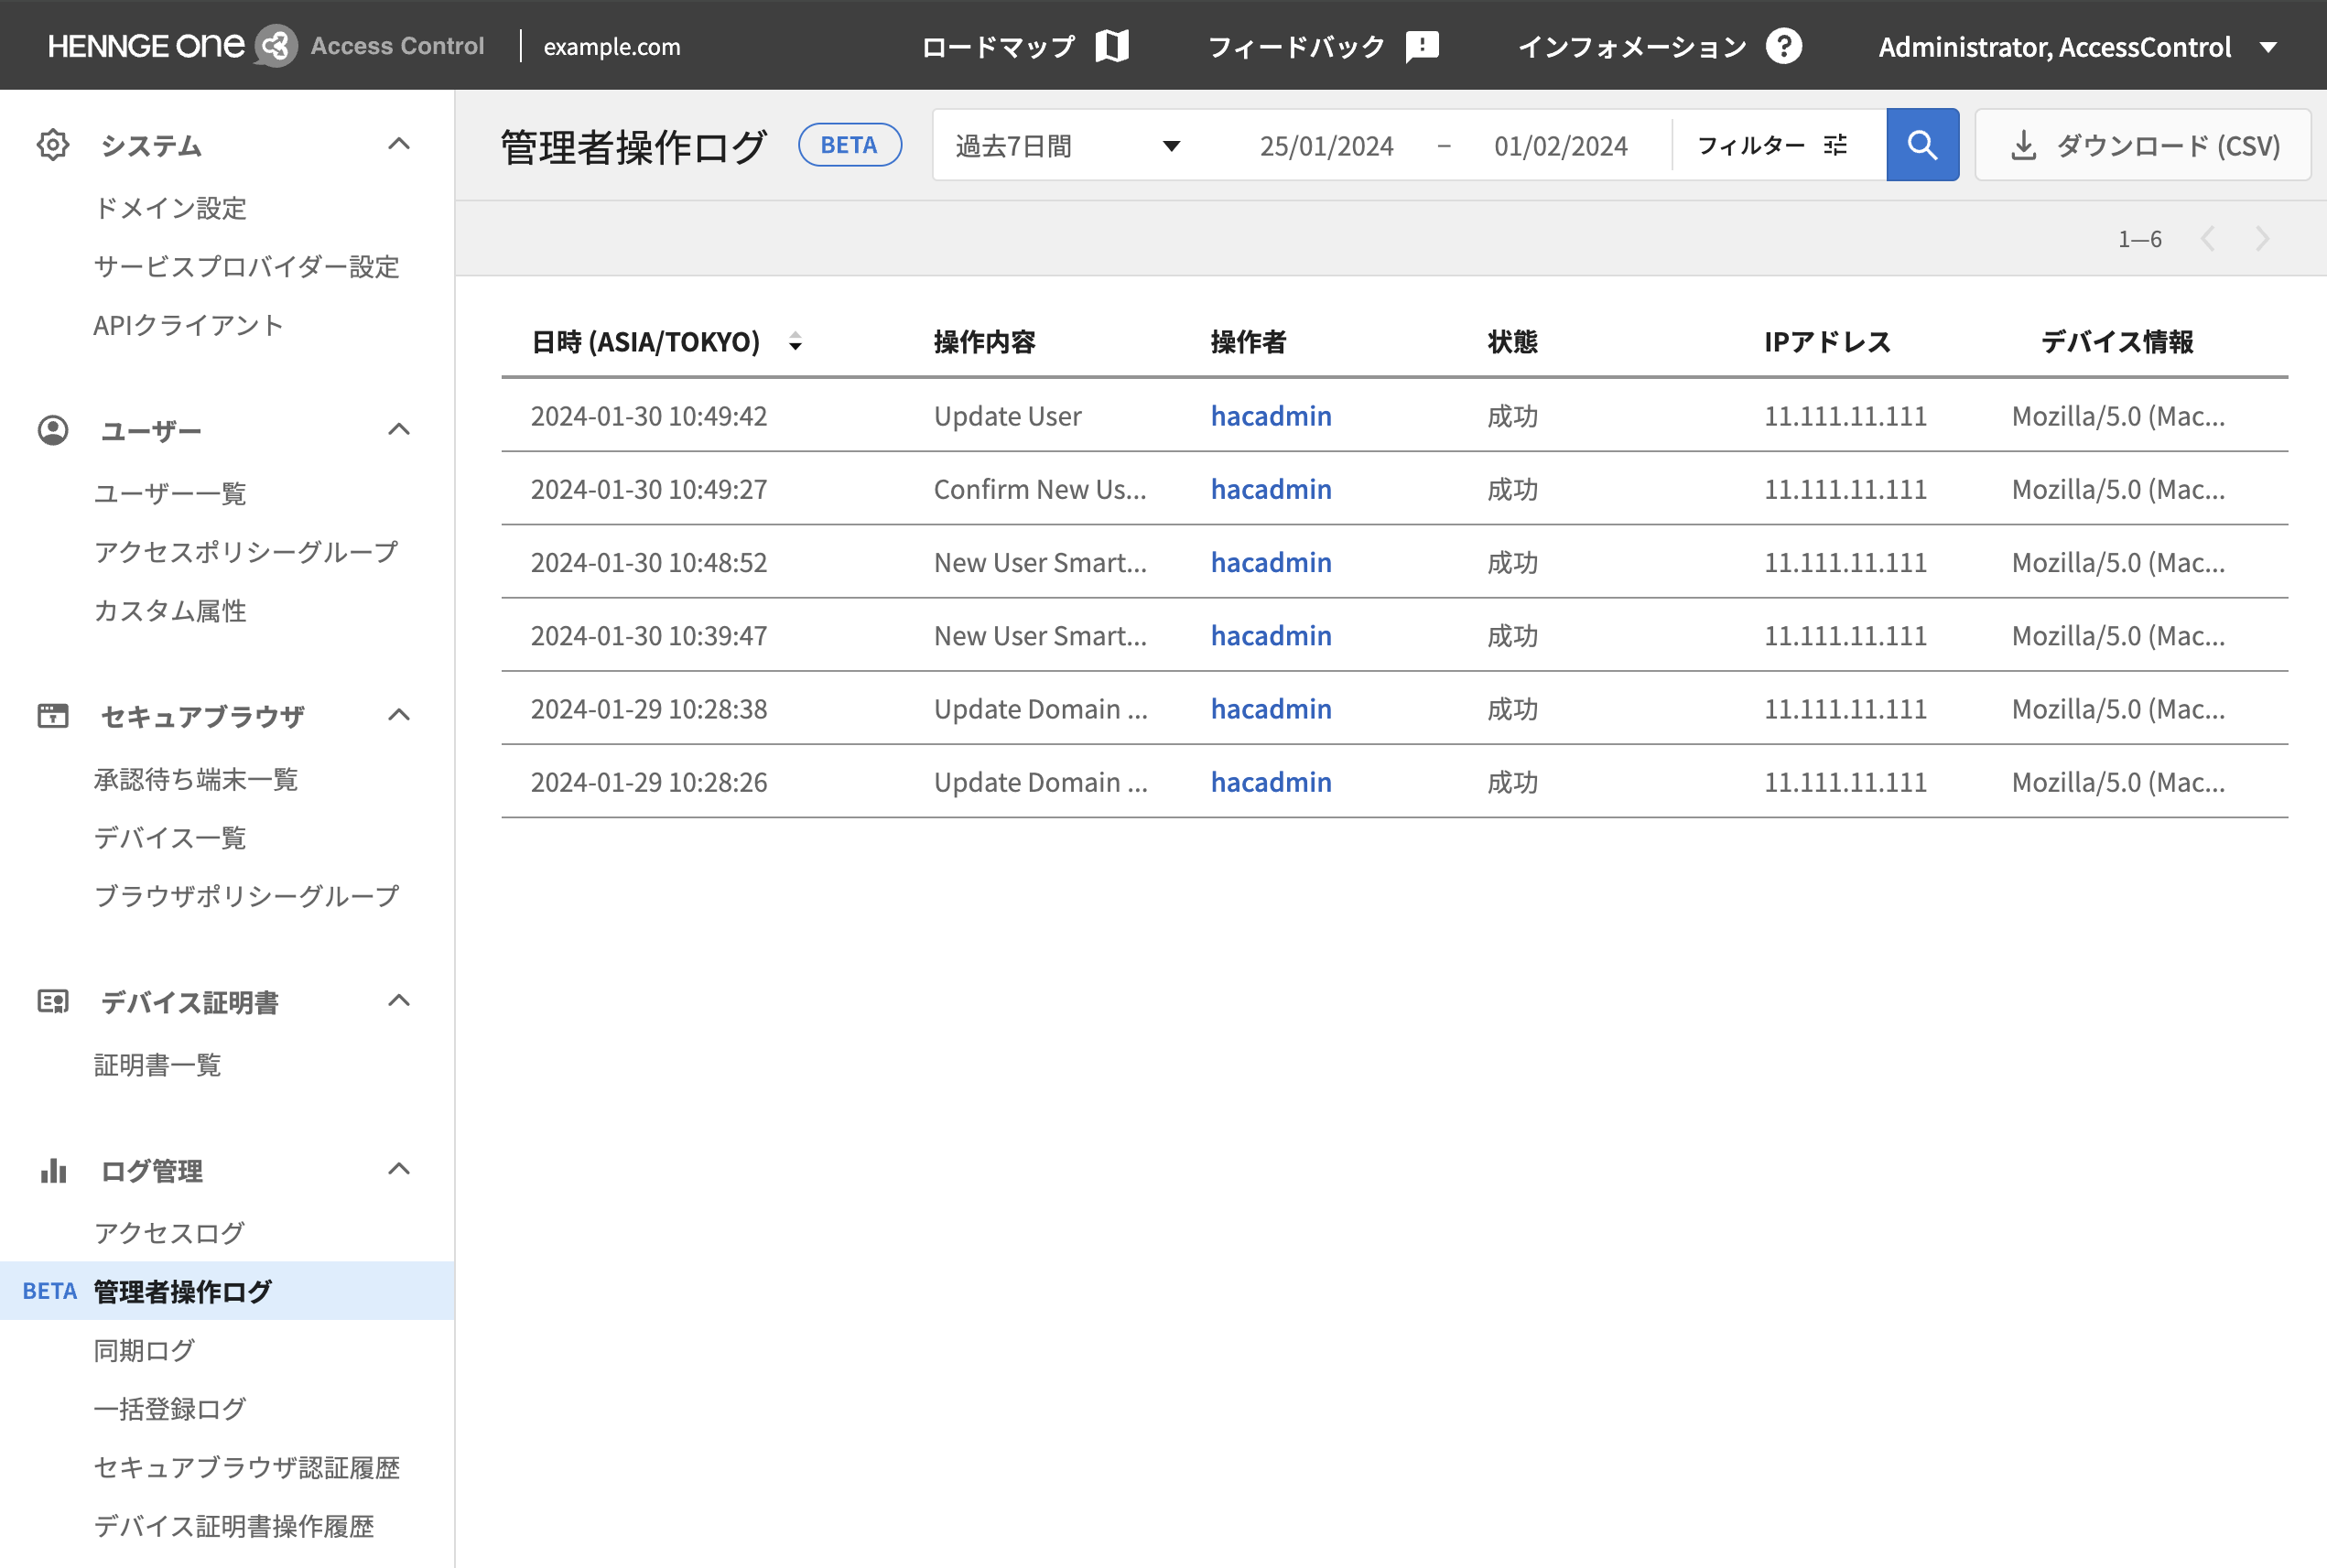Open アクセスログ menu item
This screenshot has height=1568, width=2327.
pos(169,1233)
